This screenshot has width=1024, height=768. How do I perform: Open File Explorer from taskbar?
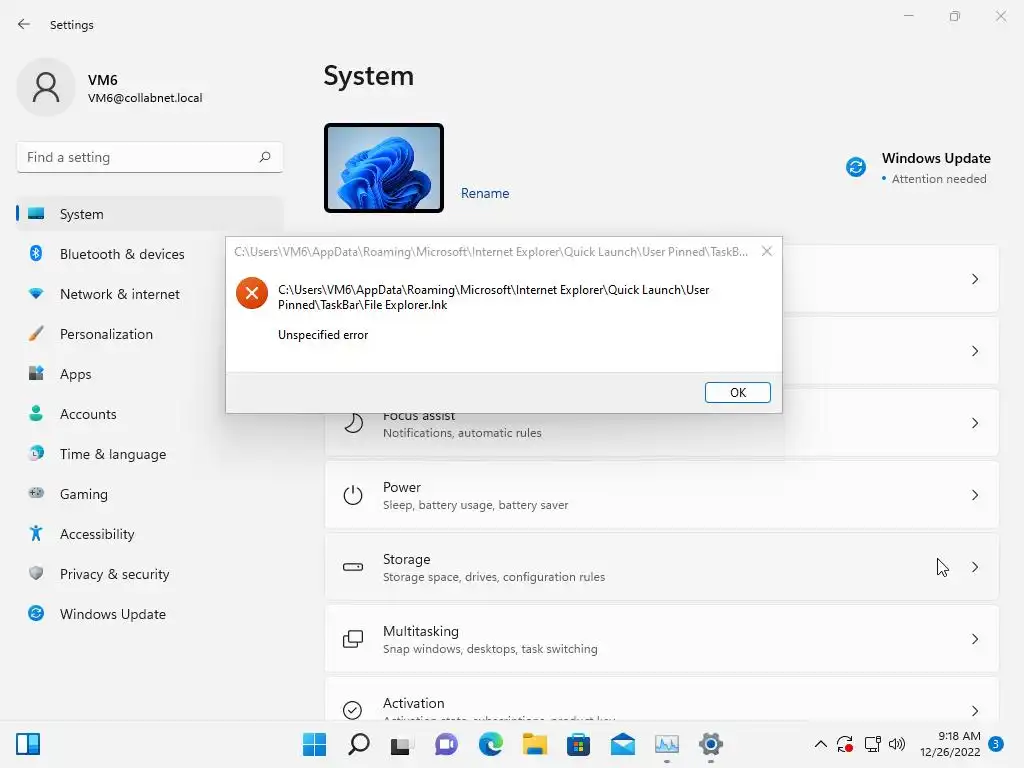pos(534,744)
